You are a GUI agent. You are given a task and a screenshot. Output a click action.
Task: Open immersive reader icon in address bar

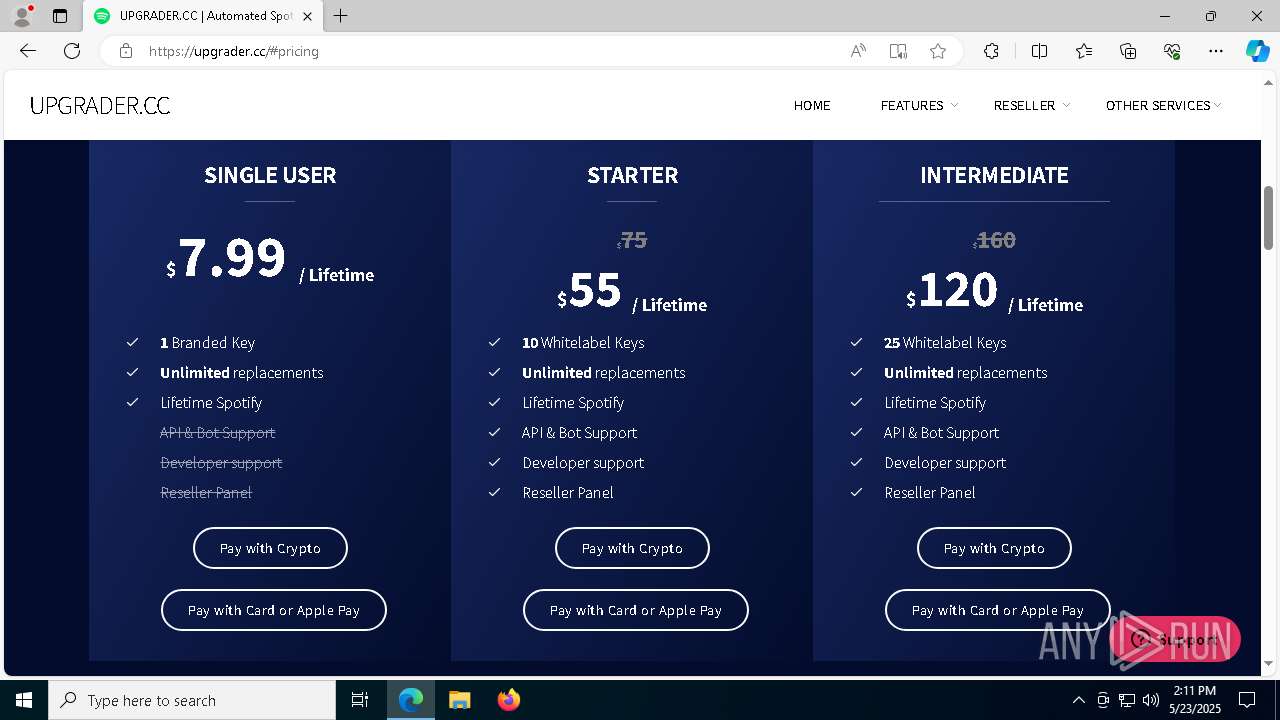point(898,51)
